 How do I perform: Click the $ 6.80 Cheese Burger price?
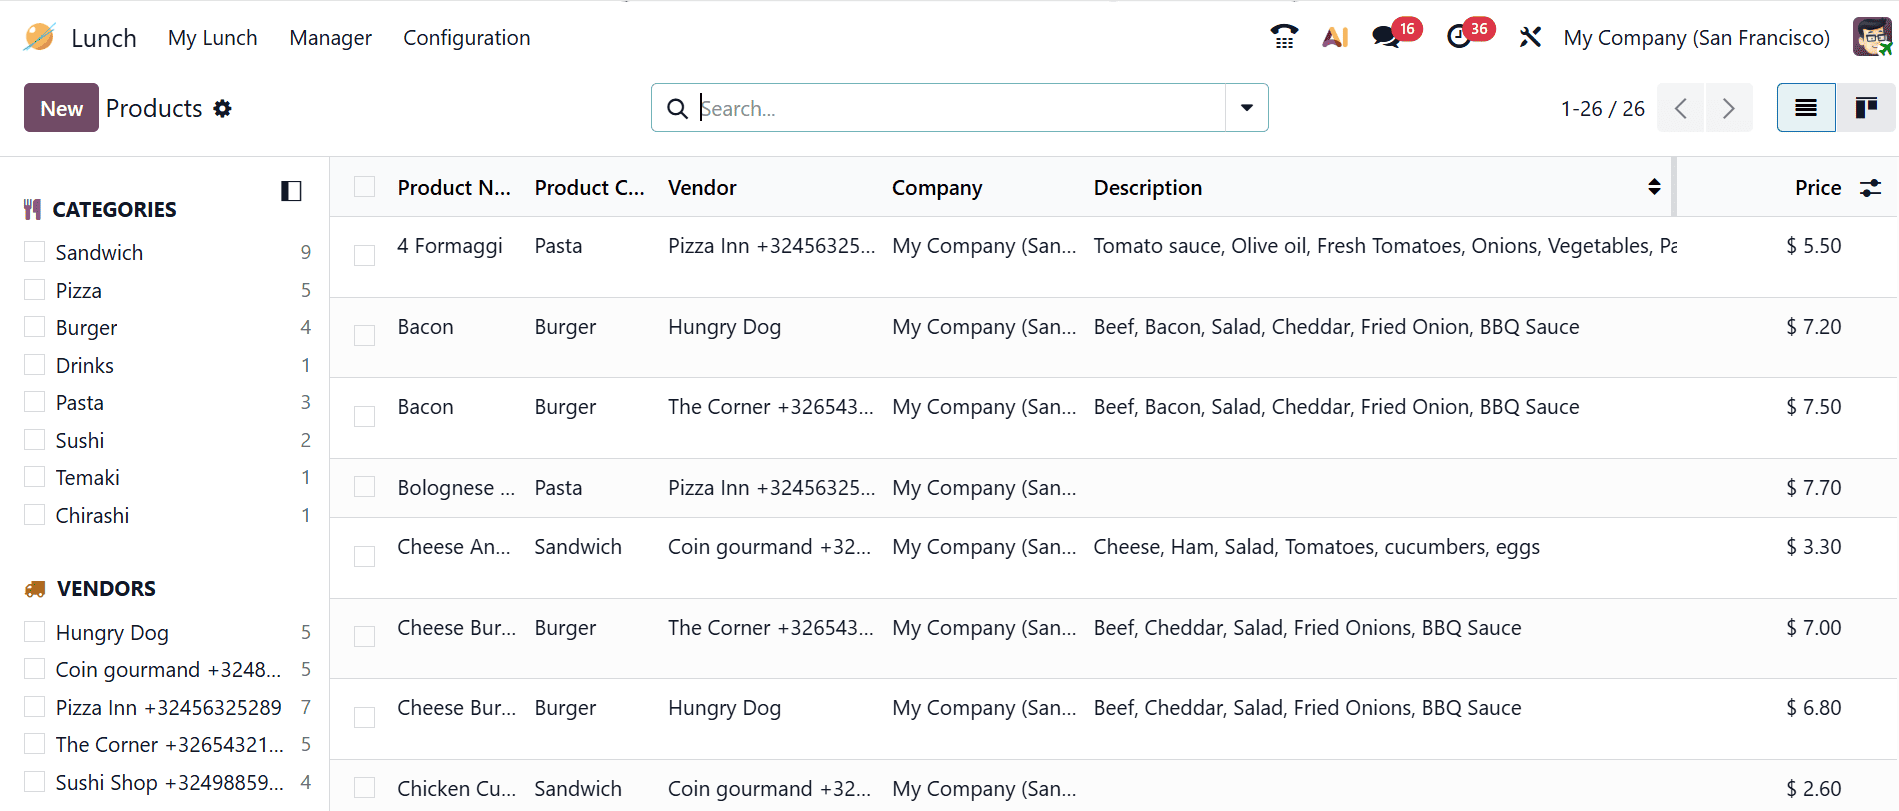click(x=1813, y=708)
